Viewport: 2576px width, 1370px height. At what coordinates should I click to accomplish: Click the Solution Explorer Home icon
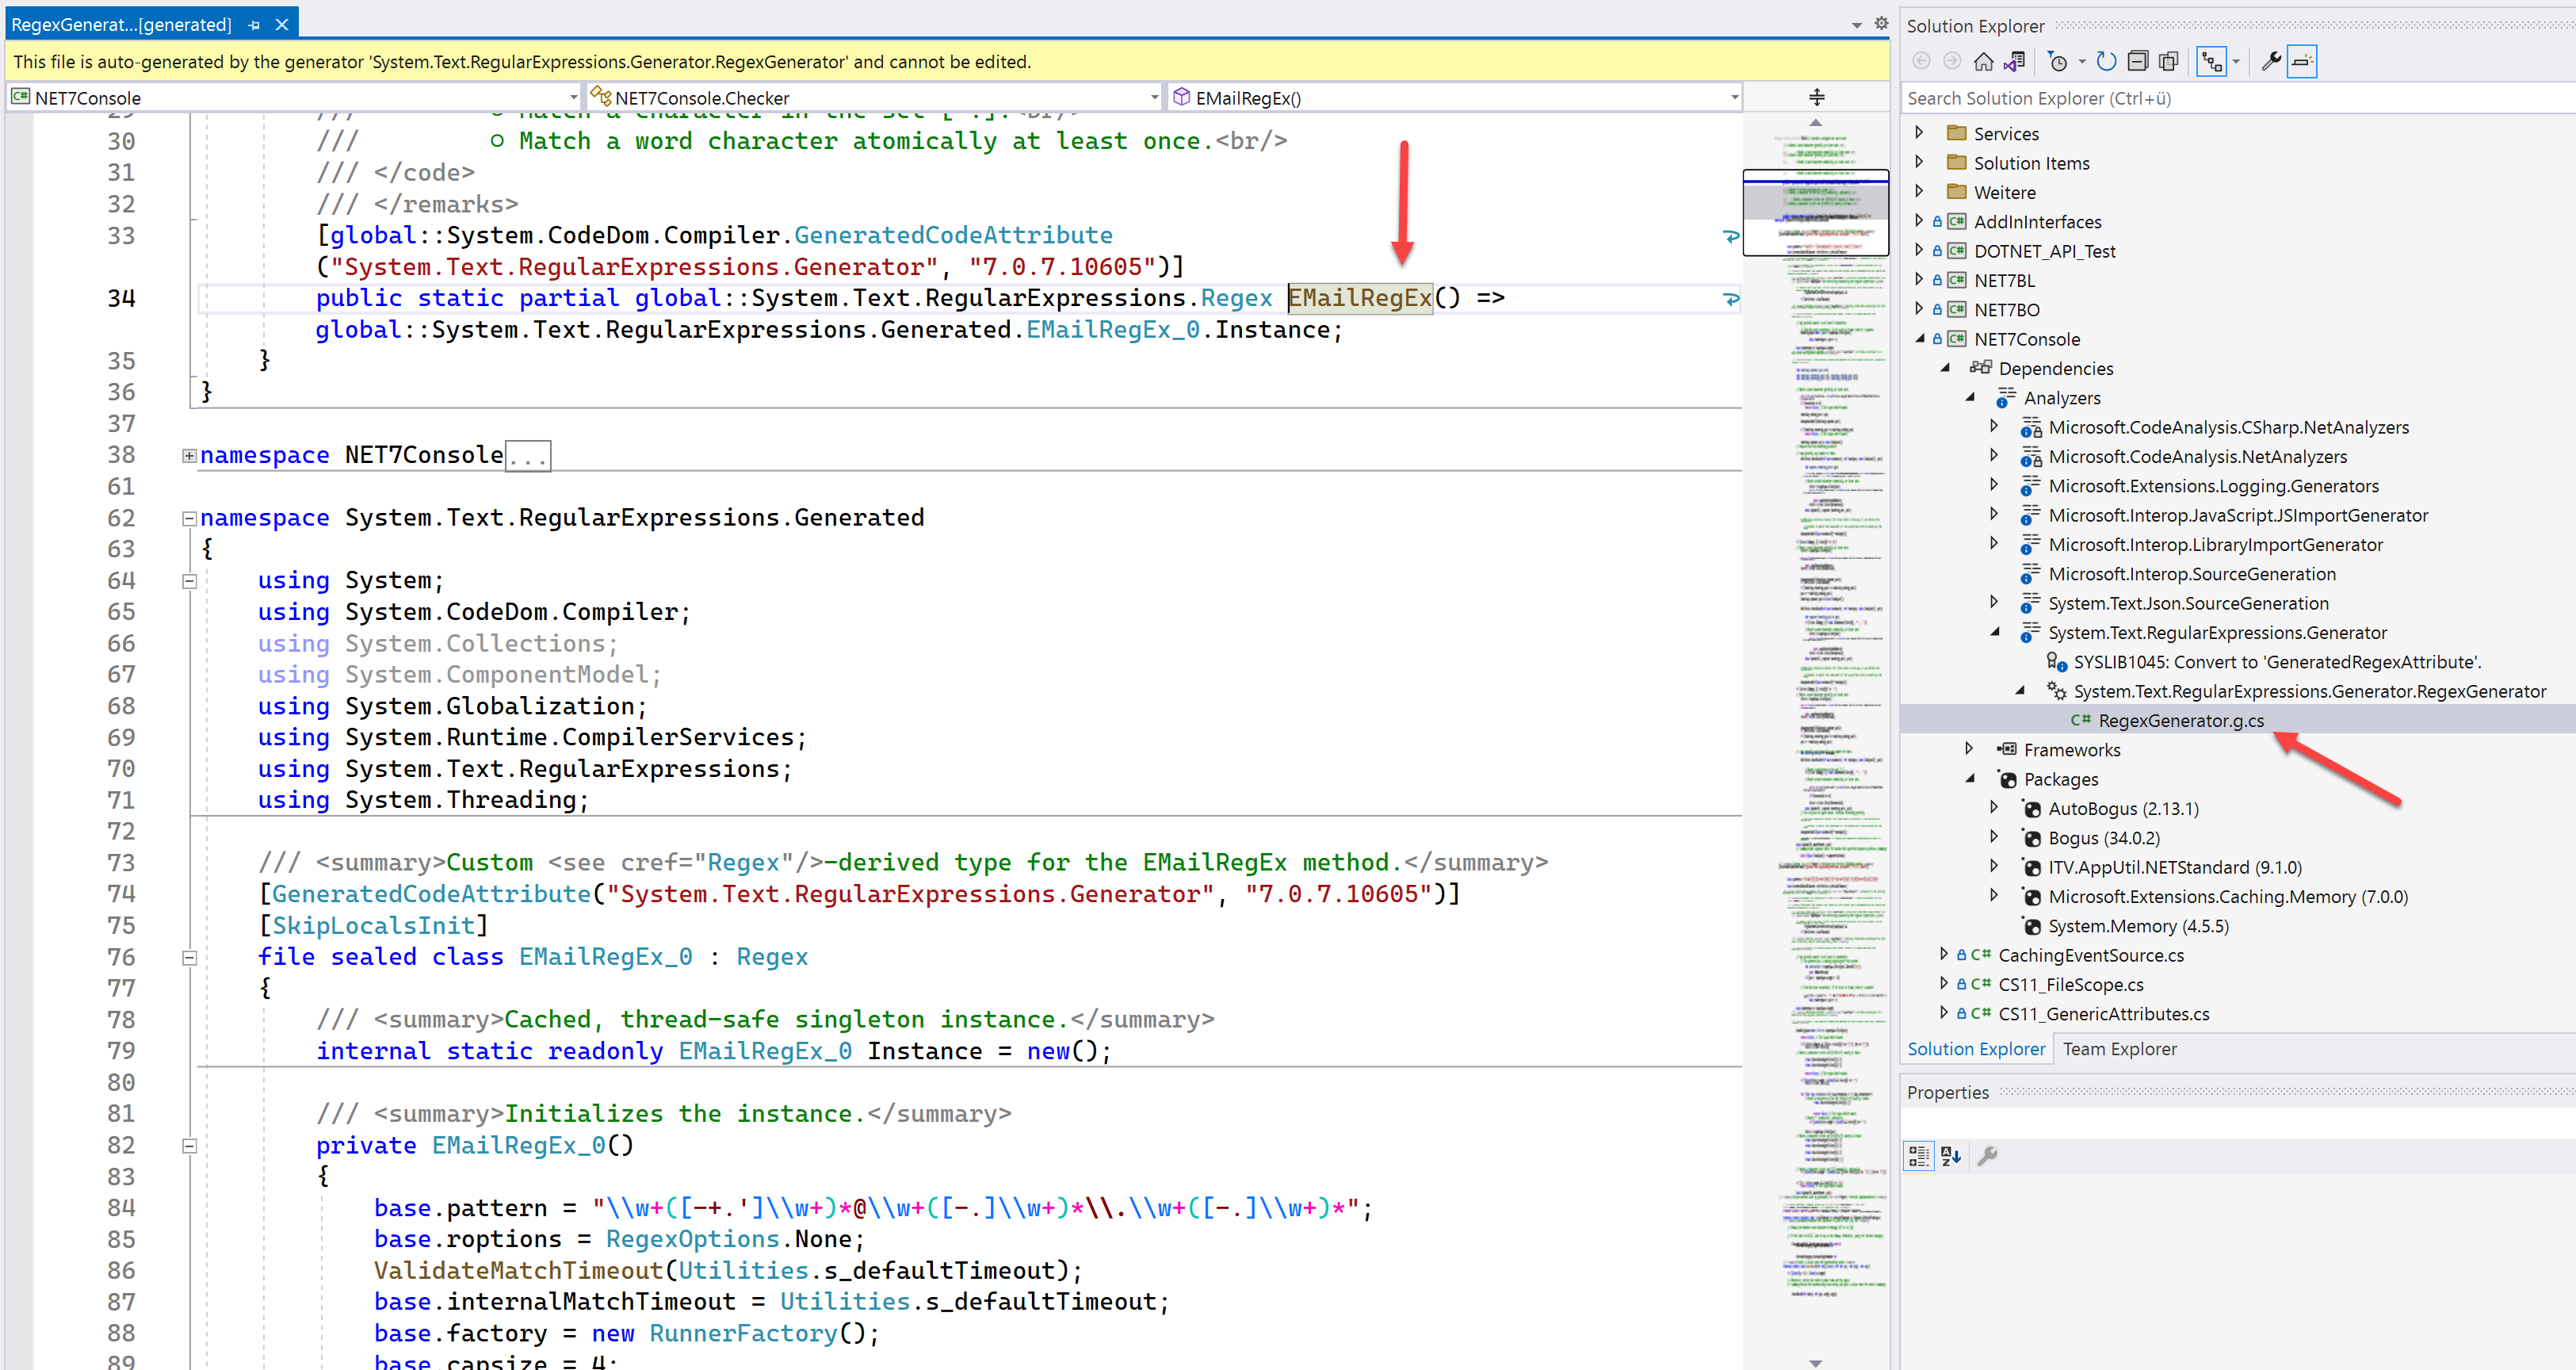pos(1984,62)
